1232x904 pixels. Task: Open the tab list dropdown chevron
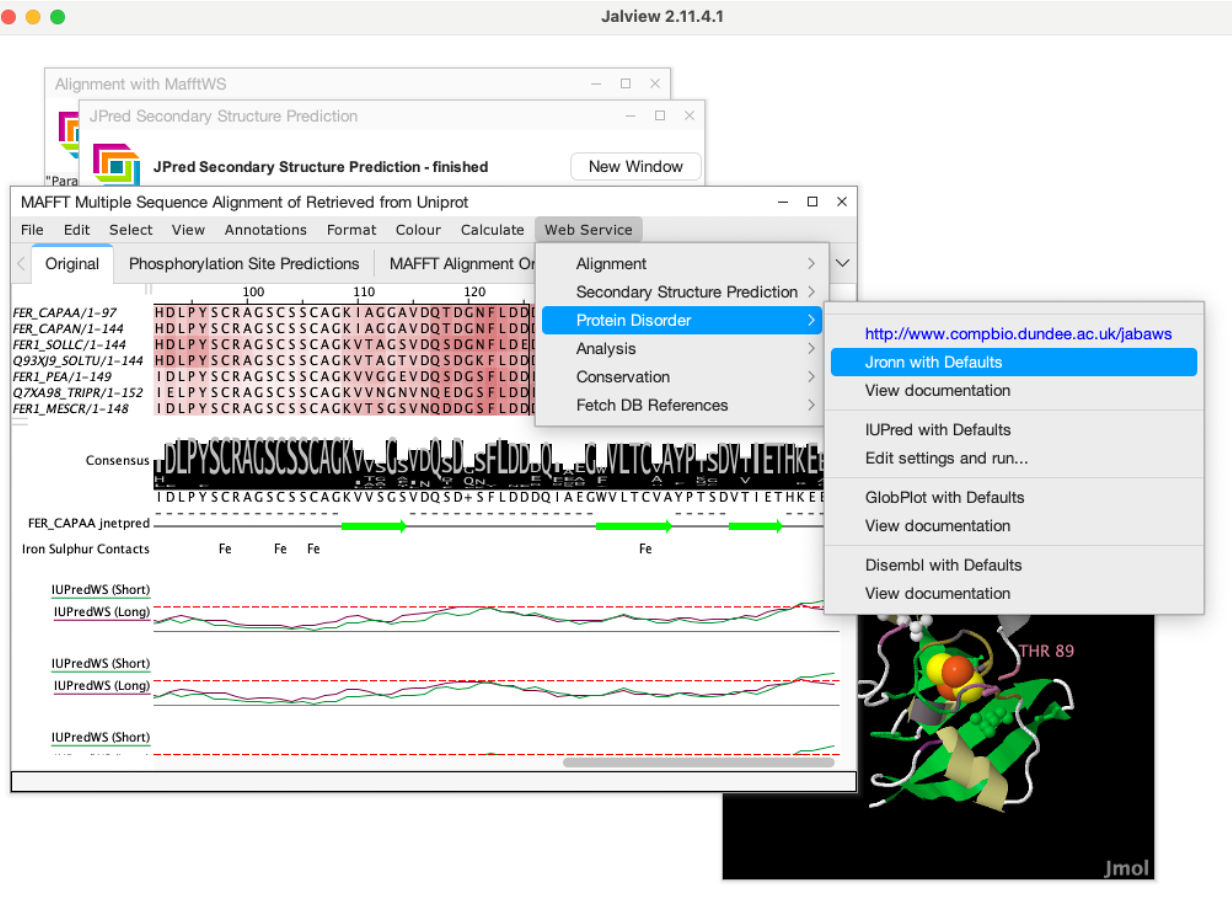point(843,264)
